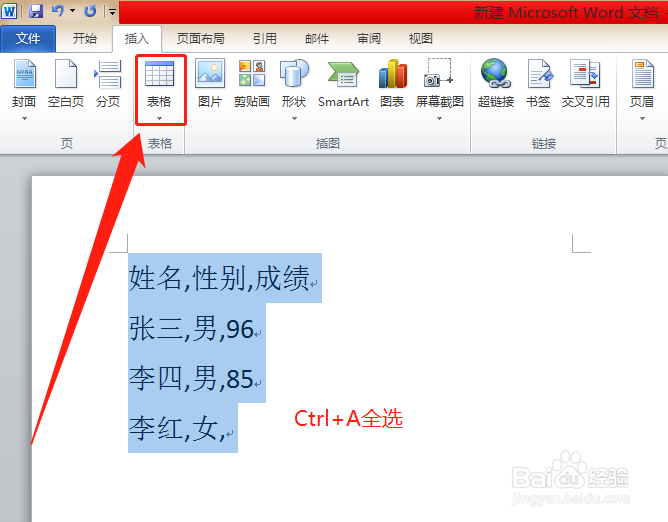Click the text line 张三,男,96
This screenshot has height=522, width=668.
point(191,329)
